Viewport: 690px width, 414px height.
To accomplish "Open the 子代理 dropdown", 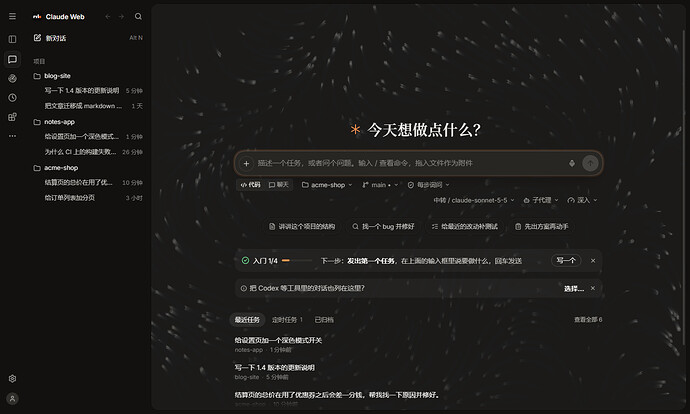I will click(541, 200).
